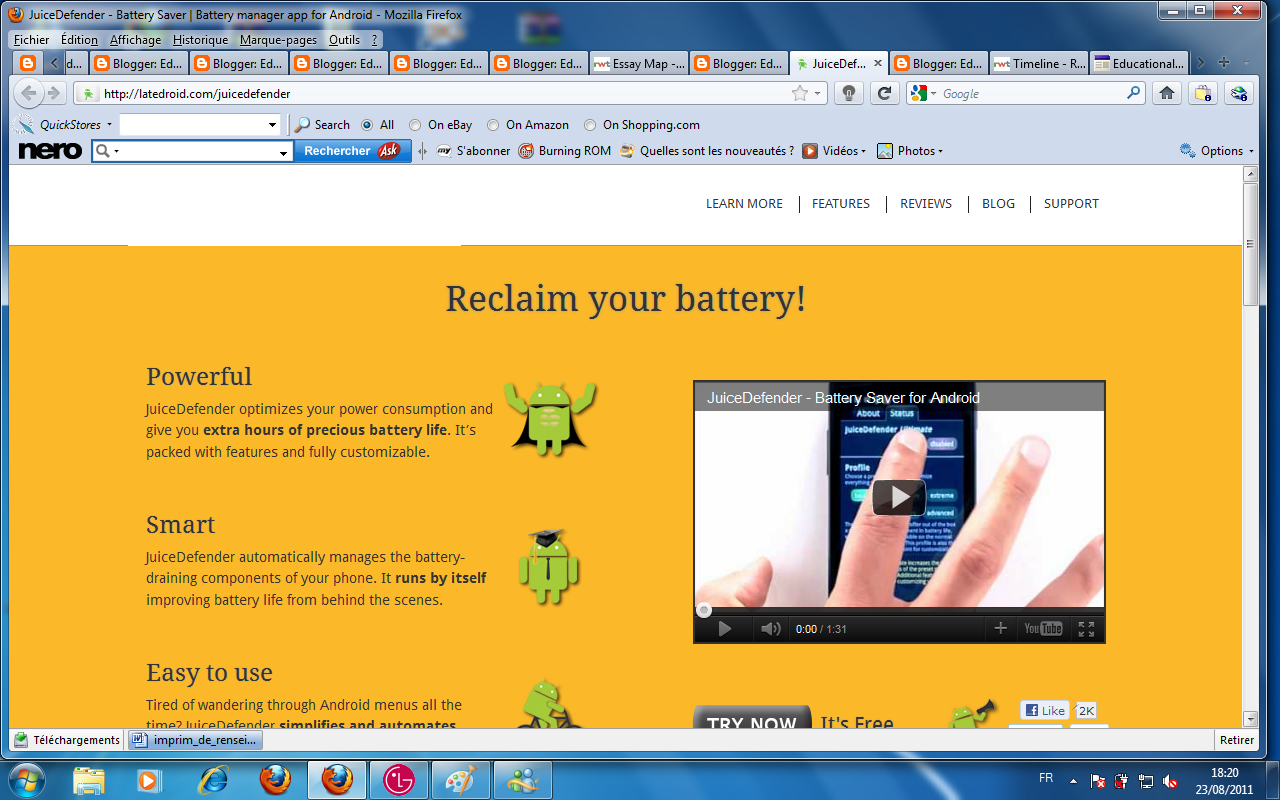The image size is (1280, 800).
Task: Click the lightbulb add-on icon beside Reload
Action: (849, 93)
